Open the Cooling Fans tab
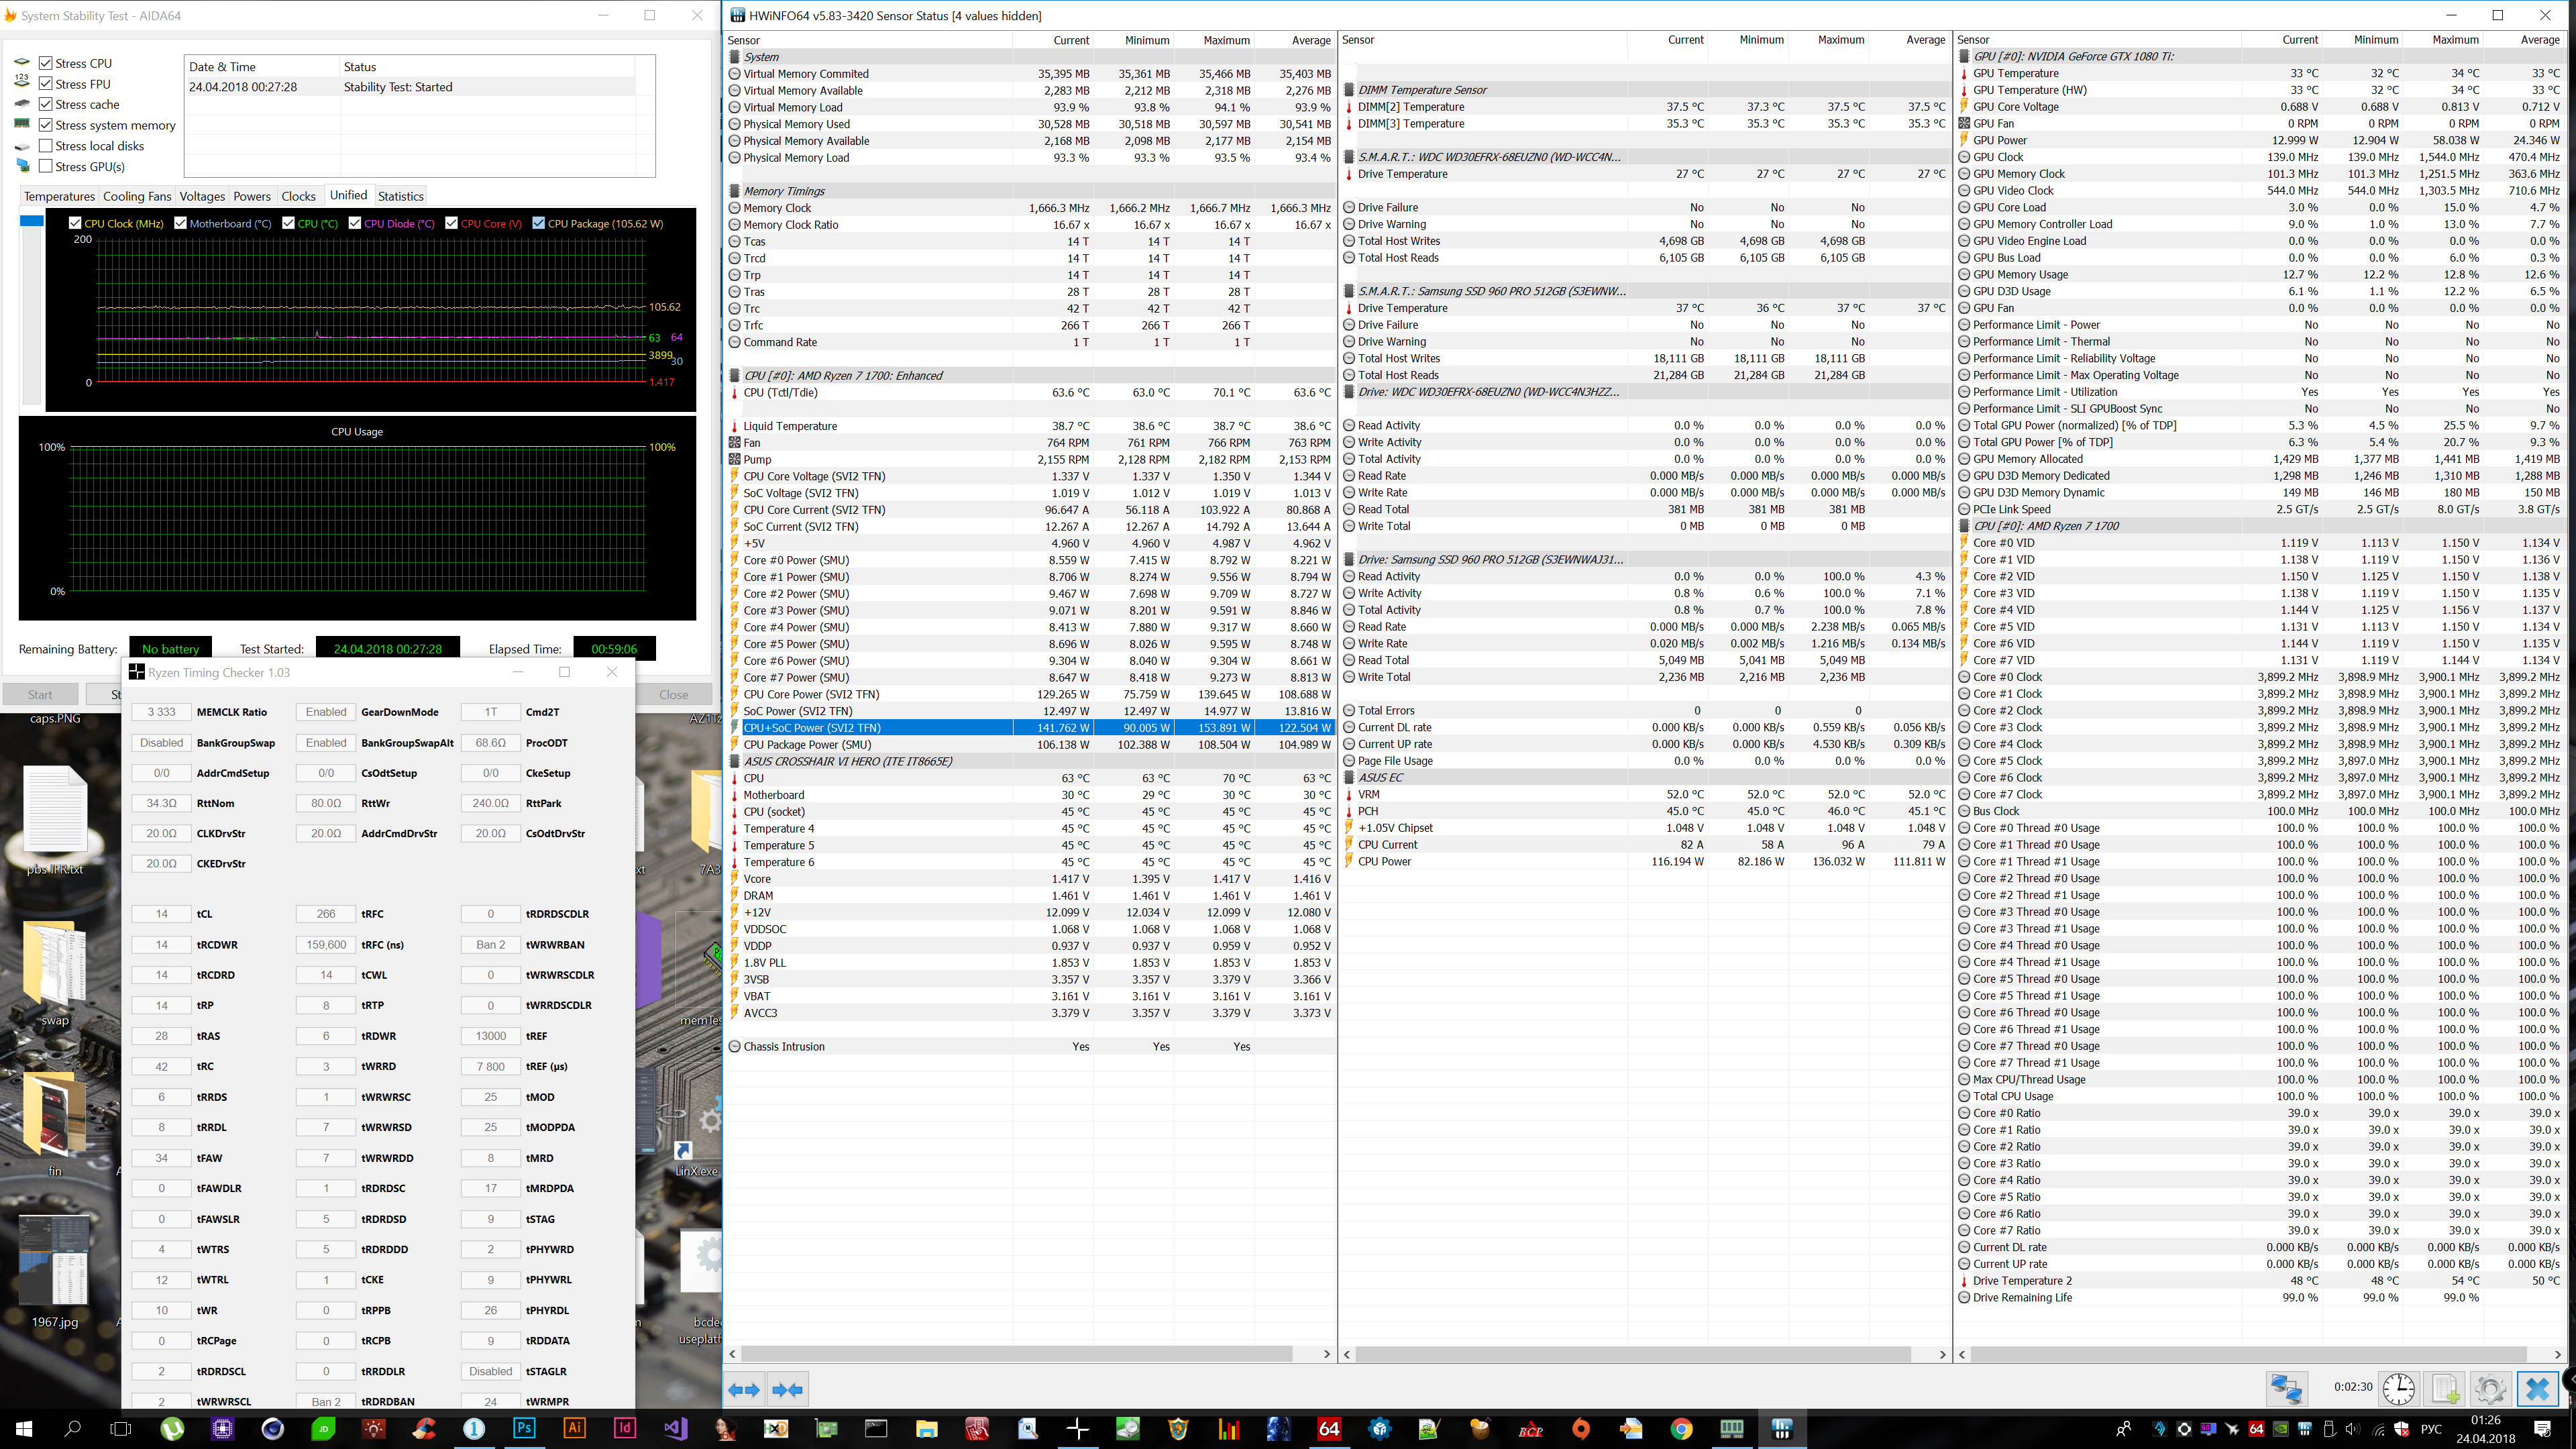Screen dimensions: 2576x1449 [x=137, y=196]
